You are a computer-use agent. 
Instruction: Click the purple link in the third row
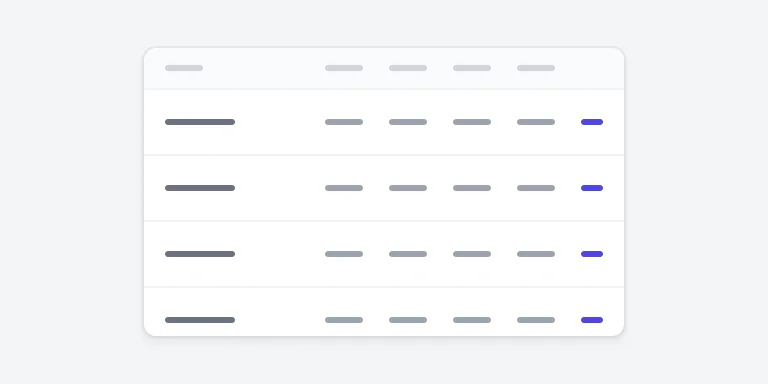592,254
